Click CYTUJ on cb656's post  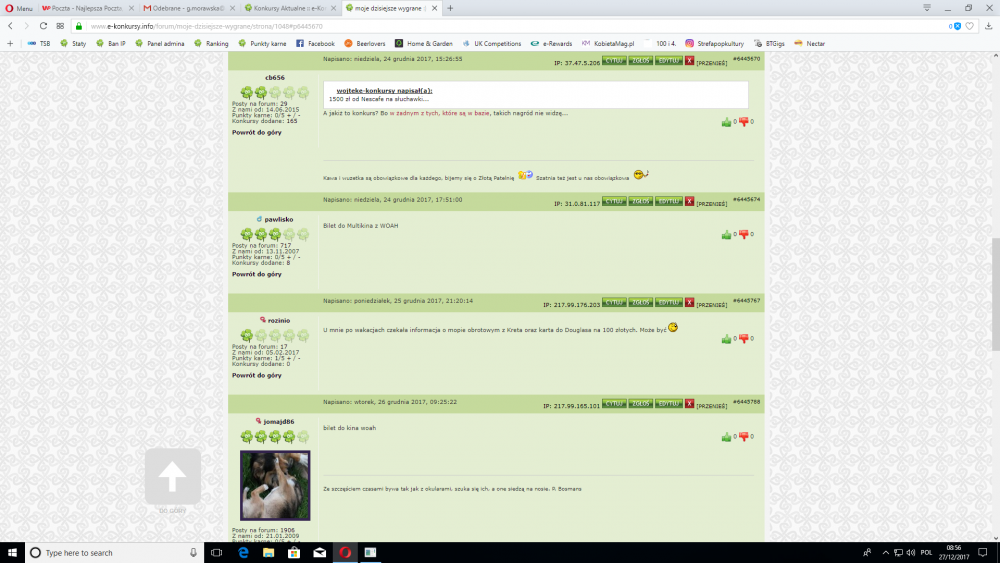pos(614,61)
